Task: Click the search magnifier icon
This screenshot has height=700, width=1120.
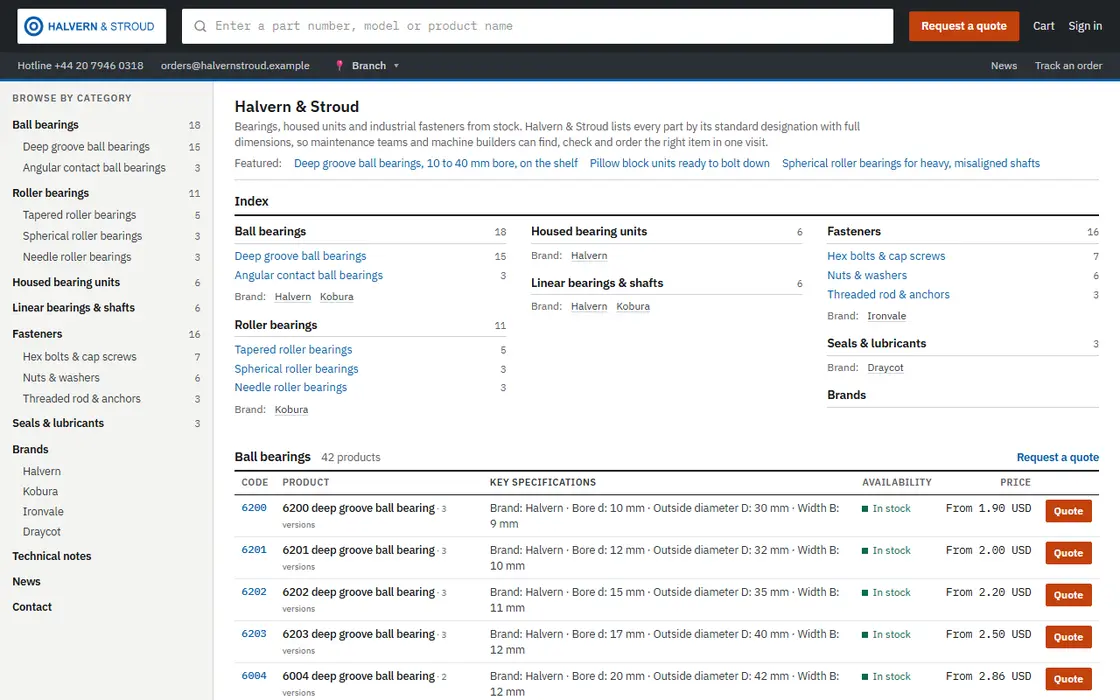Action: tap(201, 26)
